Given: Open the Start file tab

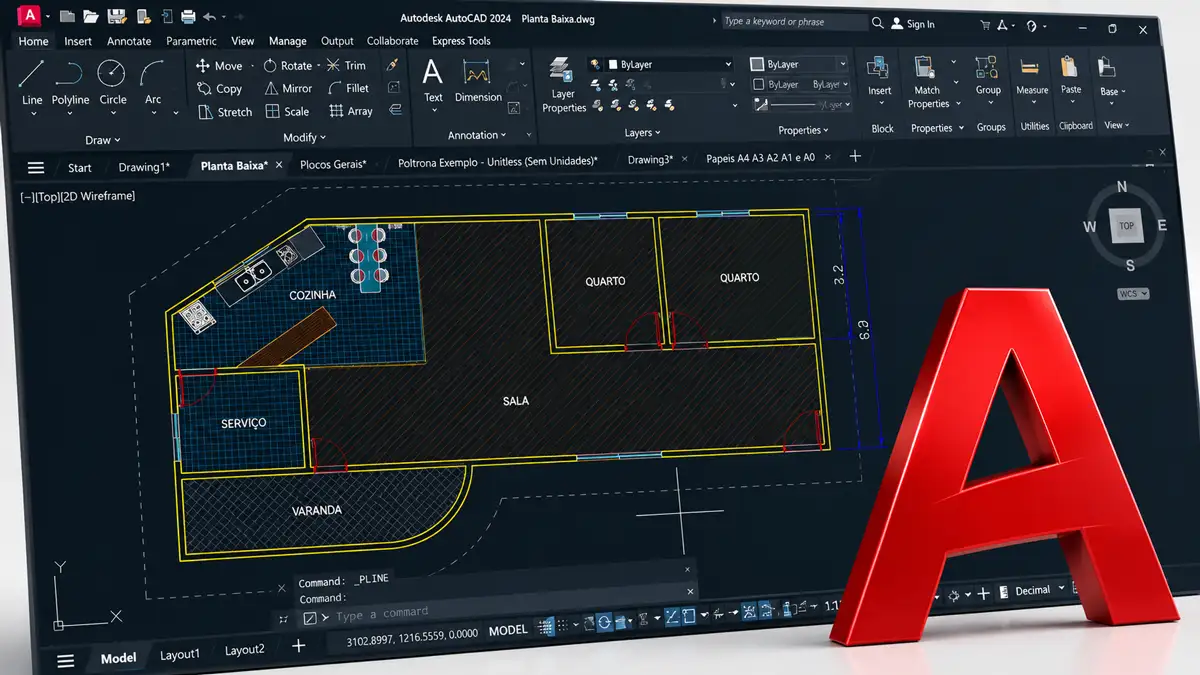Looking at the screenshot, I should coord(80,168).
